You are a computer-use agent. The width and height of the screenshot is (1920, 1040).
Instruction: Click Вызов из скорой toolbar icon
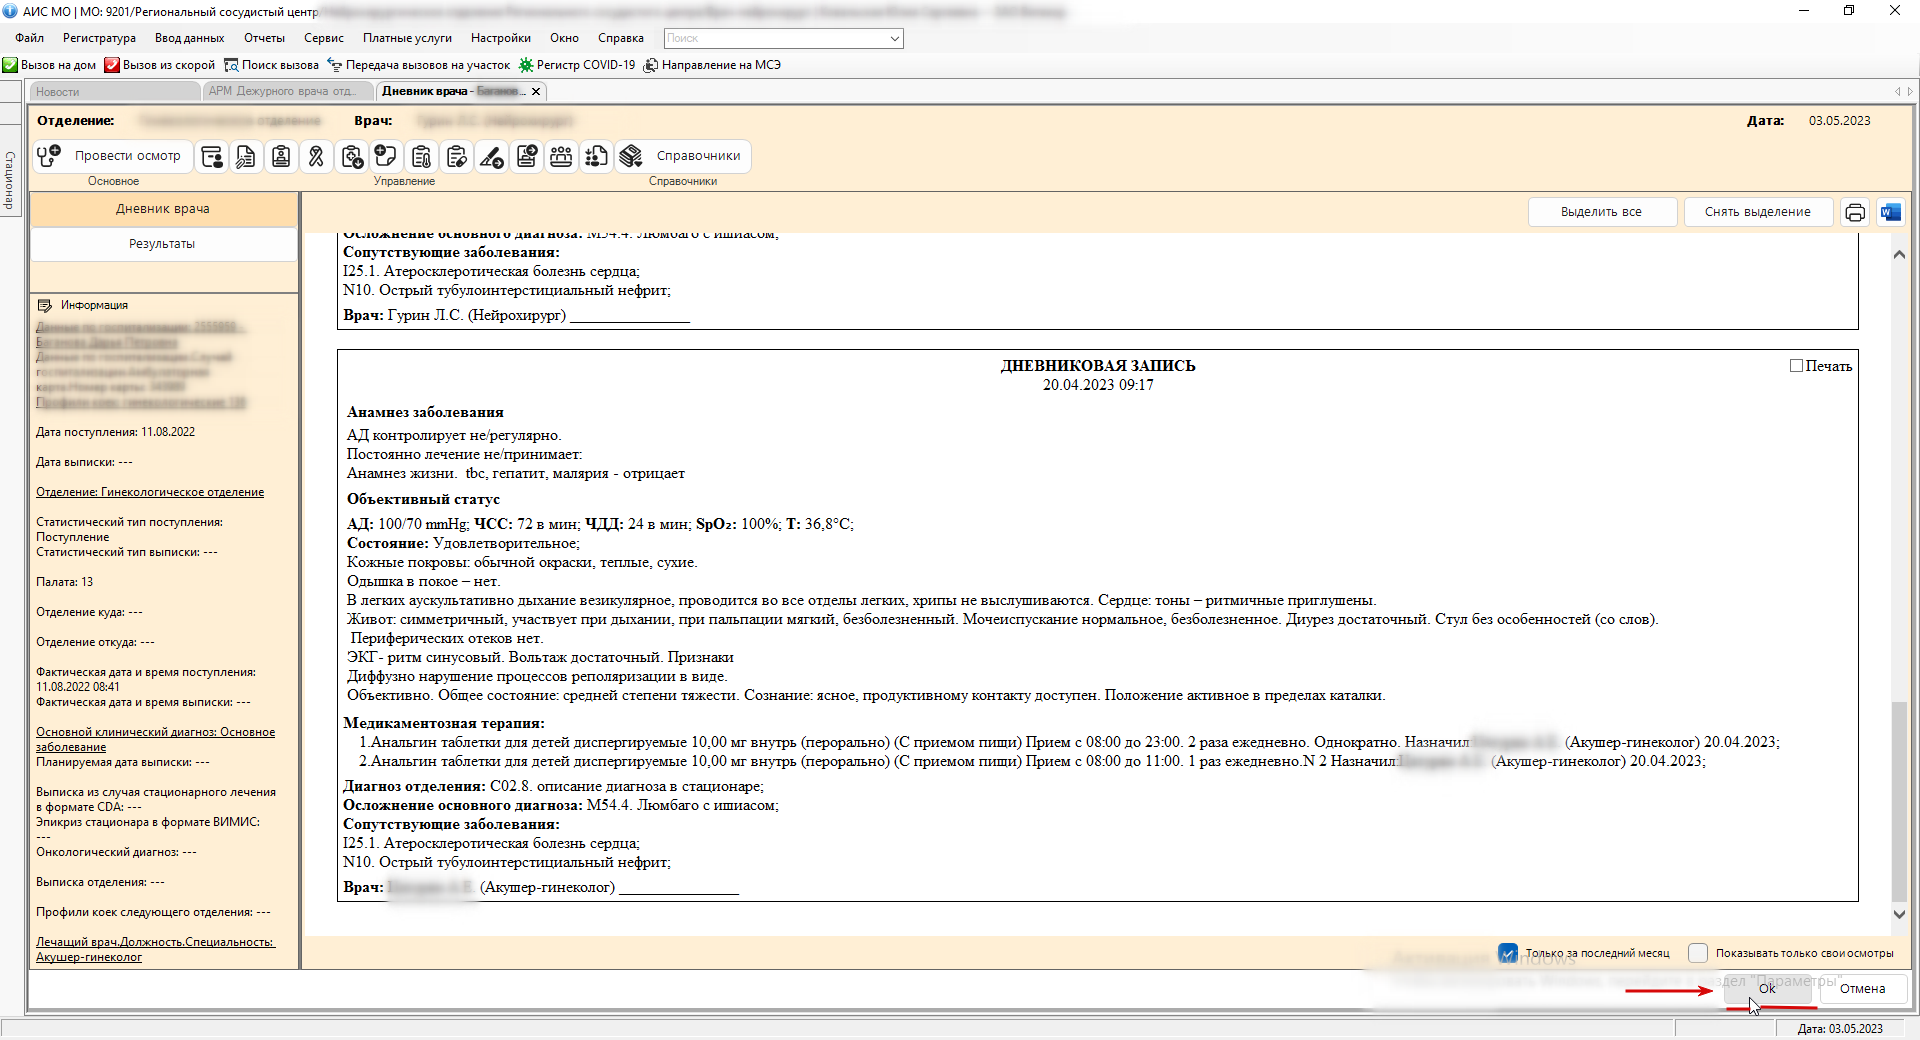click(x=112, y=65)
